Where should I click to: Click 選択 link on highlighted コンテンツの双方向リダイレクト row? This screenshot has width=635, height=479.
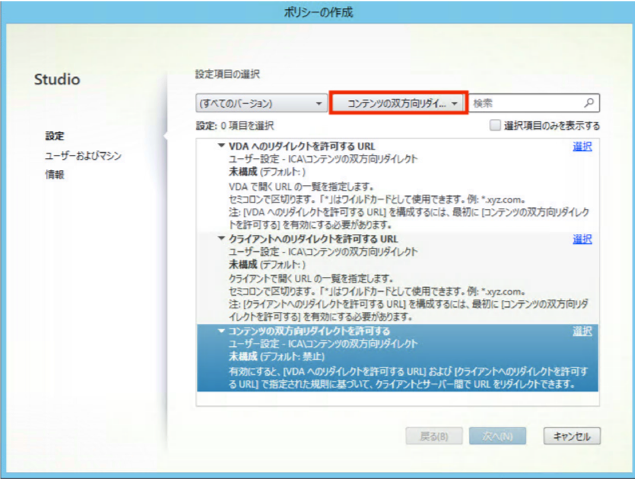582,331
